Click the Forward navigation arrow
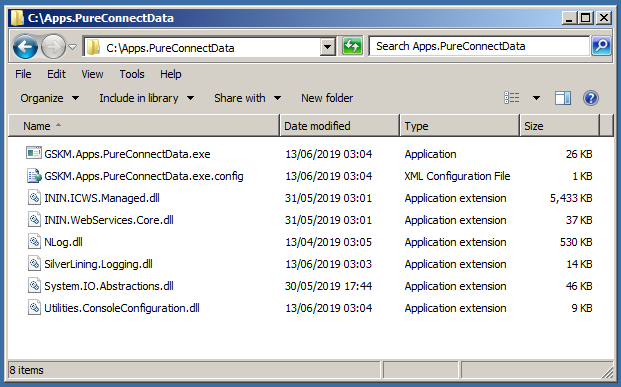This screenshot has width=621, height=387. point(53,47)
